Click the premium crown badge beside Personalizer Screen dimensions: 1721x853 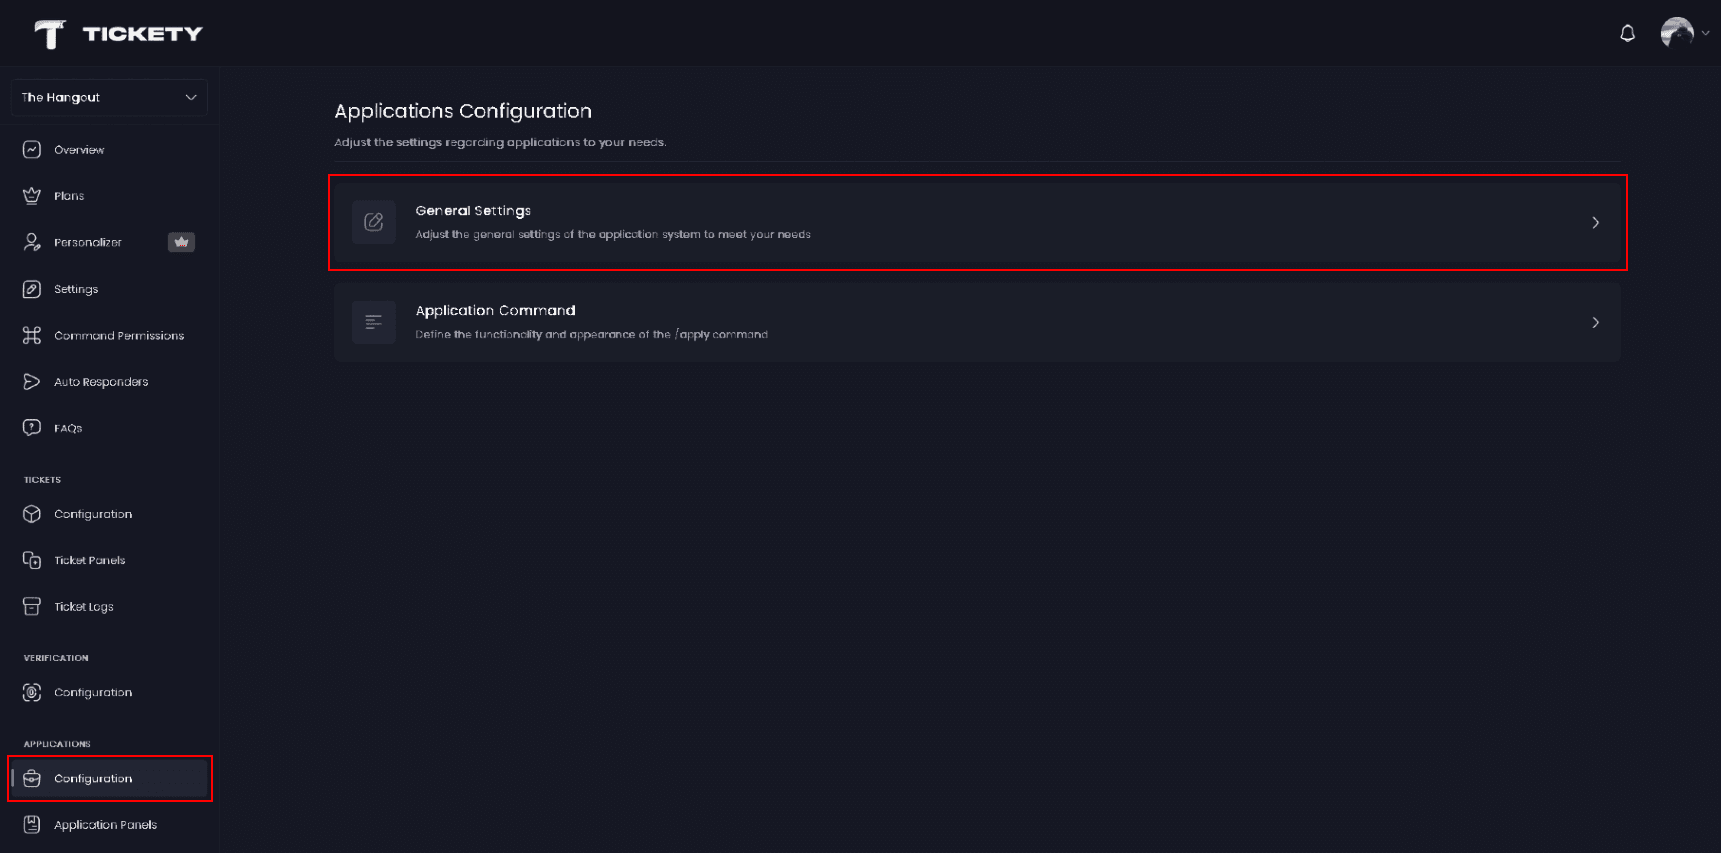[x=181, y=242]
